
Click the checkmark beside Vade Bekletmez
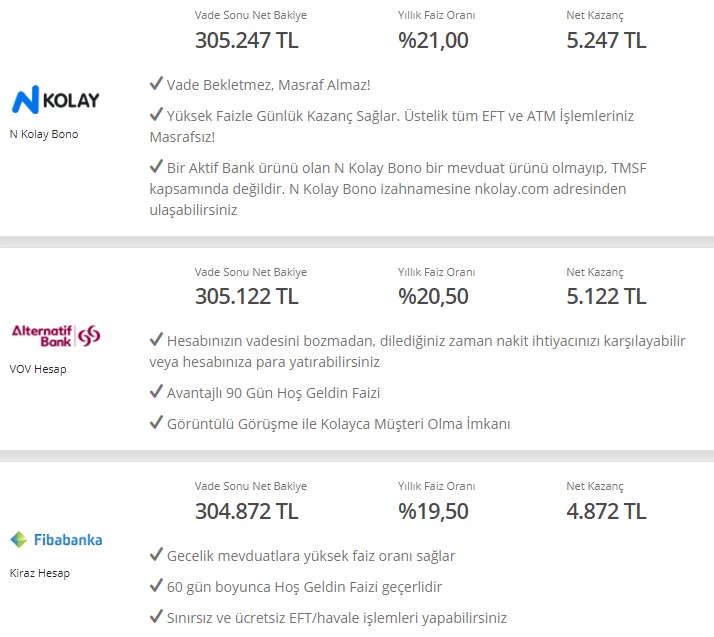pos(156,83)
